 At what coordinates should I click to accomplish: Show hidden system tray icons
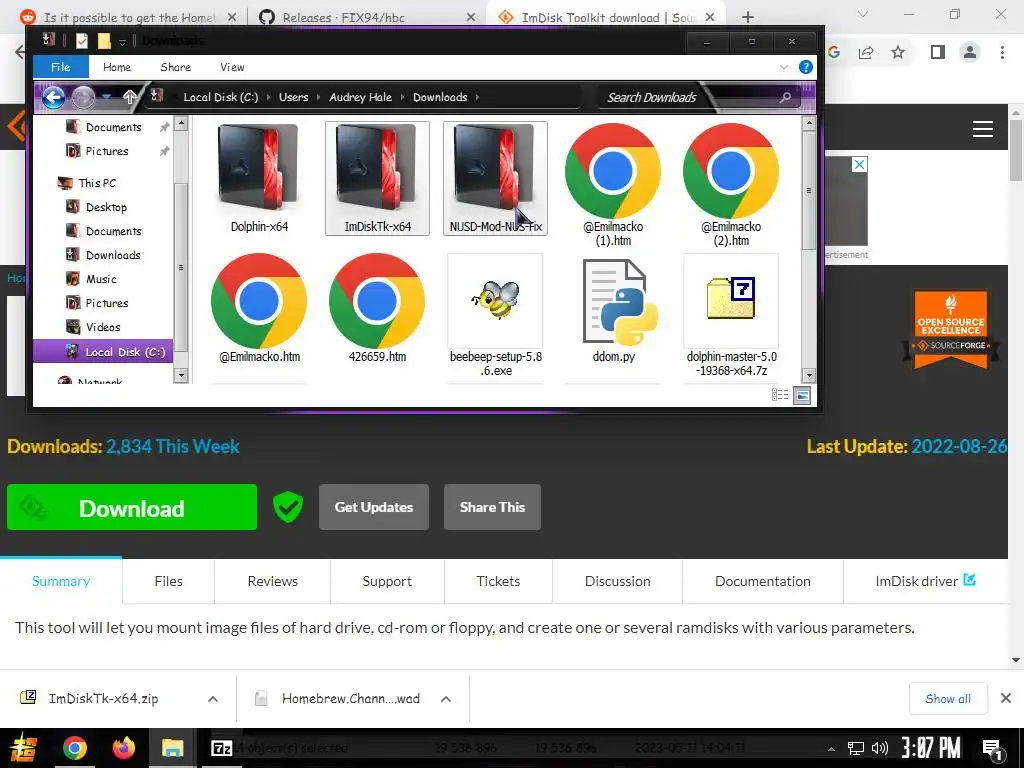coord(831,748)
